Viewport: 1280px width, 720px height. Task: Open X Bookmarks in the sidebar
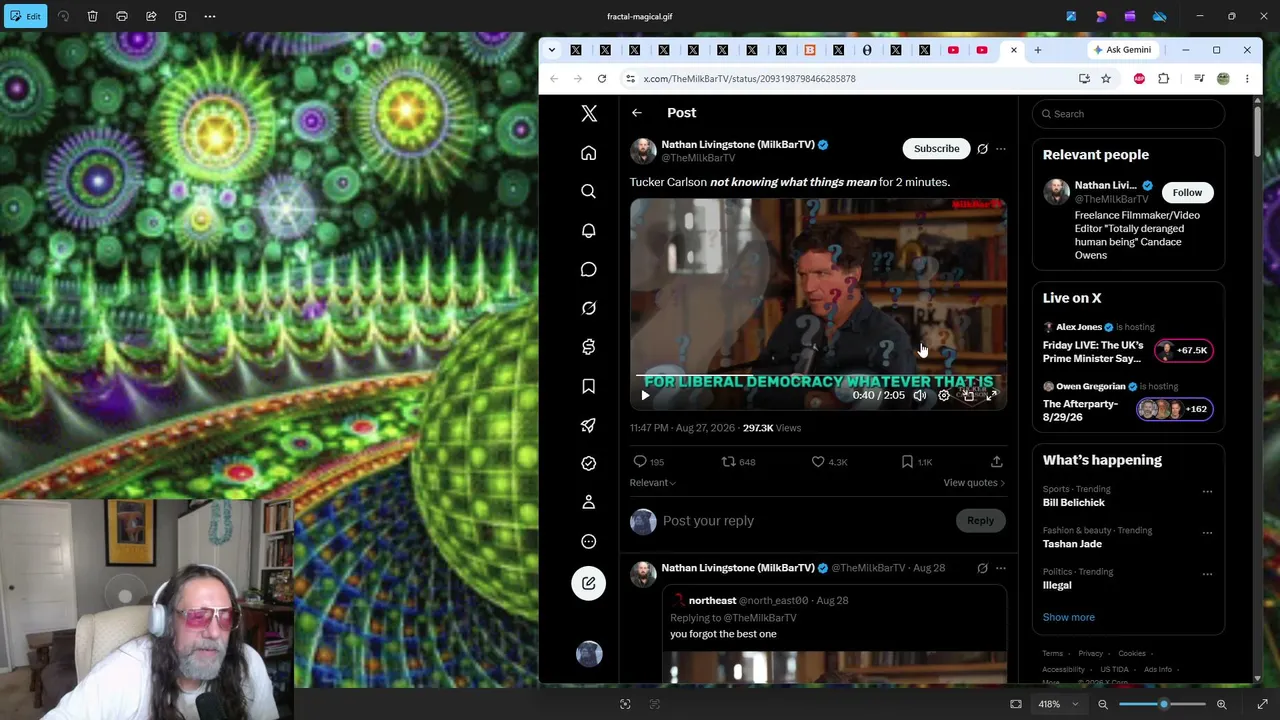(589, 386)
